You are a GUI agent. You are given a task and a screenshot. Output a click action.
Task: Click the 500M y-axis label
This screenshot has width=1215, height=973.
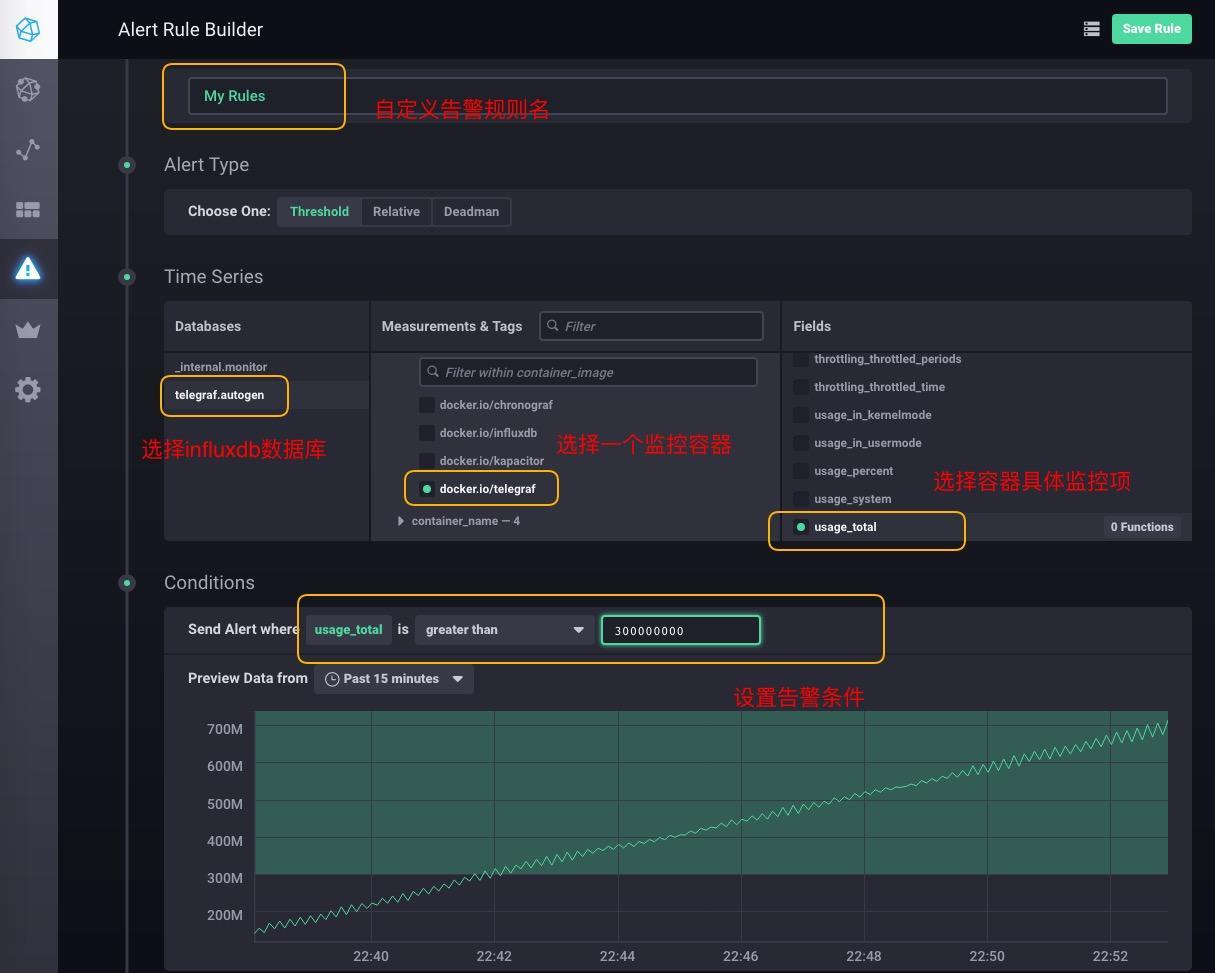(x=225, y=804)
